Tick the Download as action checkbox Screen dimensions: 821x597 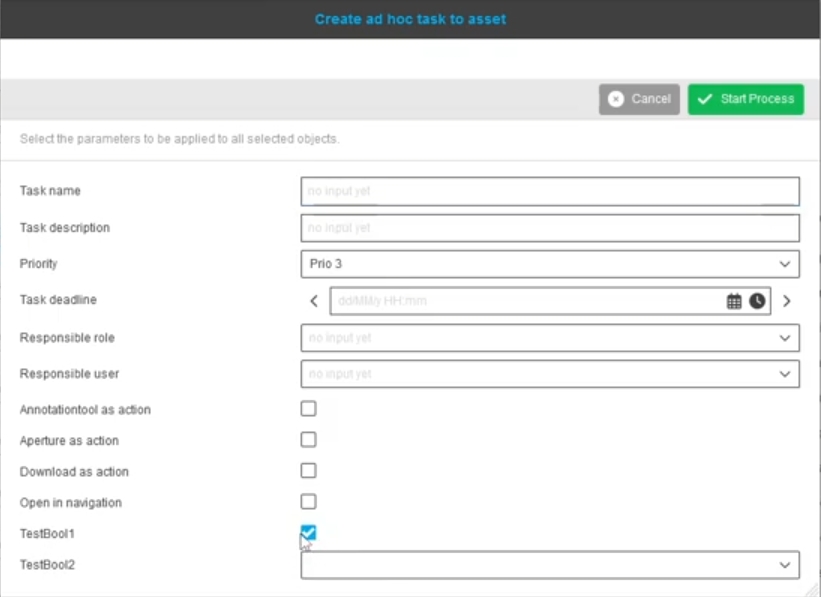(308, 470)
